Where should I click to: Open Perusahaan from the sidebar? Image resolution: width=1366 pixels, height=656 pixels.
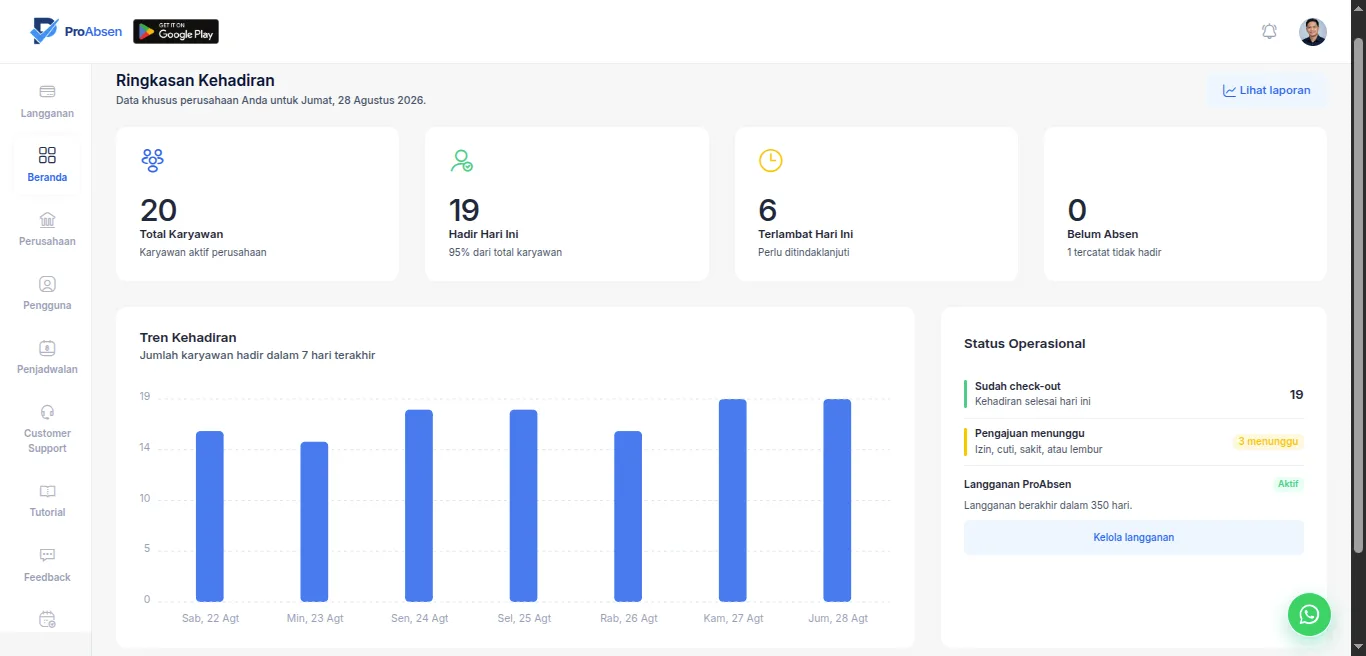point(47,230)
